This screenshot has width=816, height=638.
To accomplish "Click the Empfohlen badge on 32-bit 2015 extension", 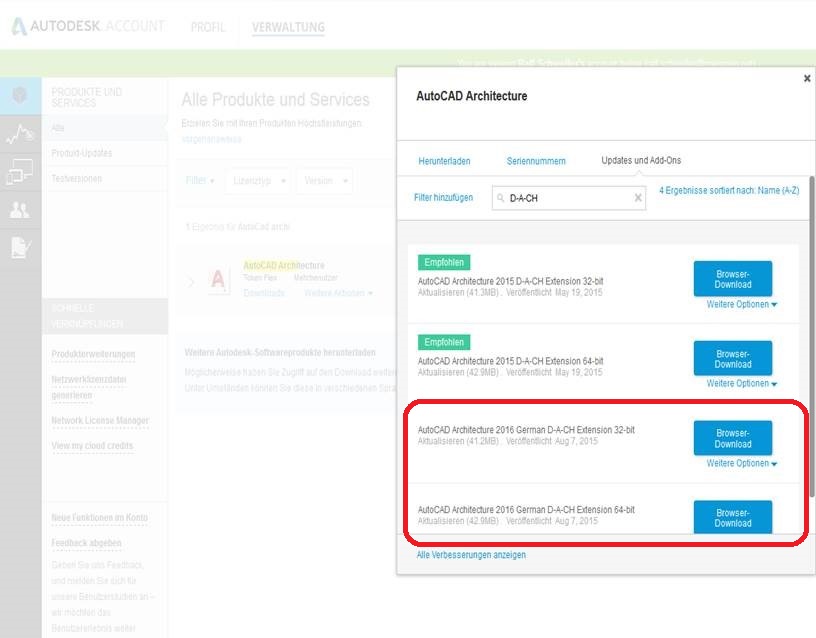I will 444,262.
